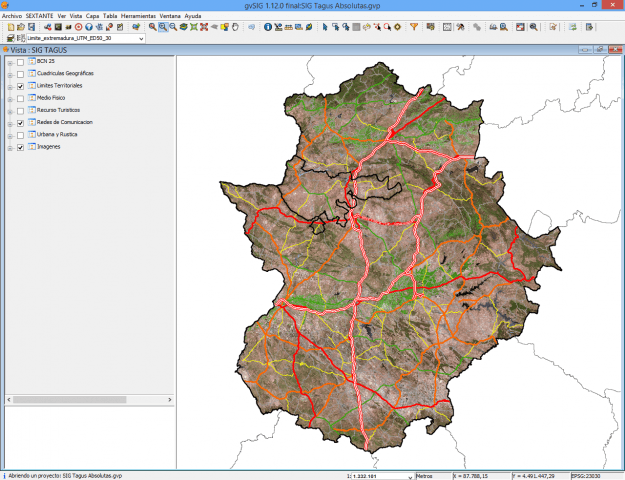Expand the Urbana y Rustica node
The height and width of the screenshot is (480, 625).
10,136
